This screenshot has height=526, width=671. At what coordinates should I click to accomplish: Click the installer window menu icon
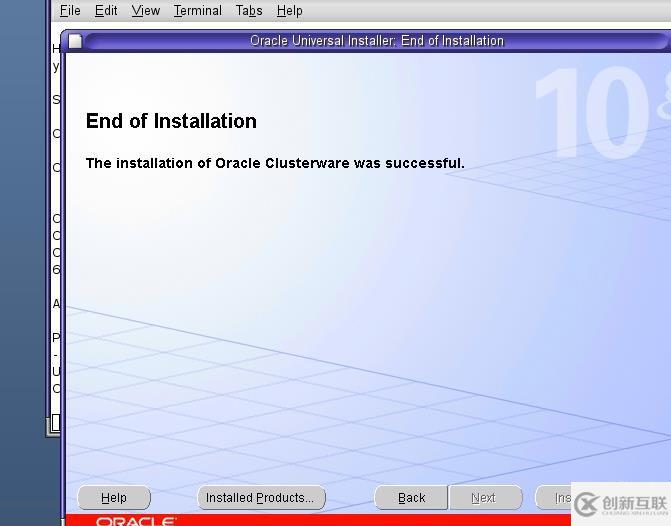[75, 41]
